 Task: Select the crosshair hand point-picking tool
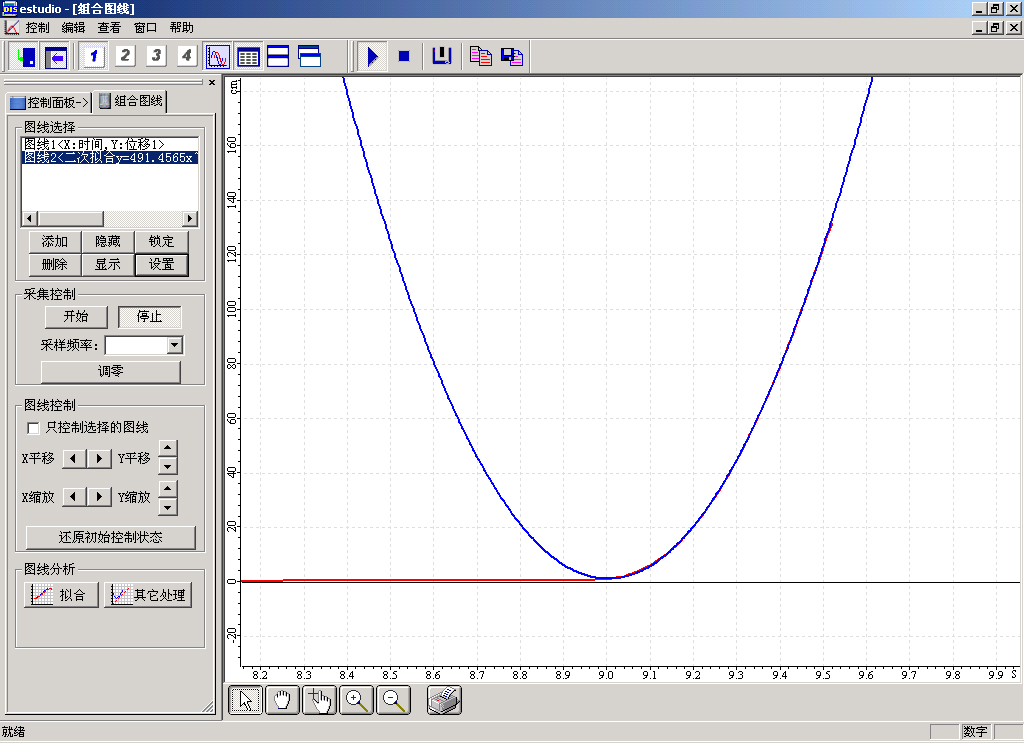click(320, 700)
